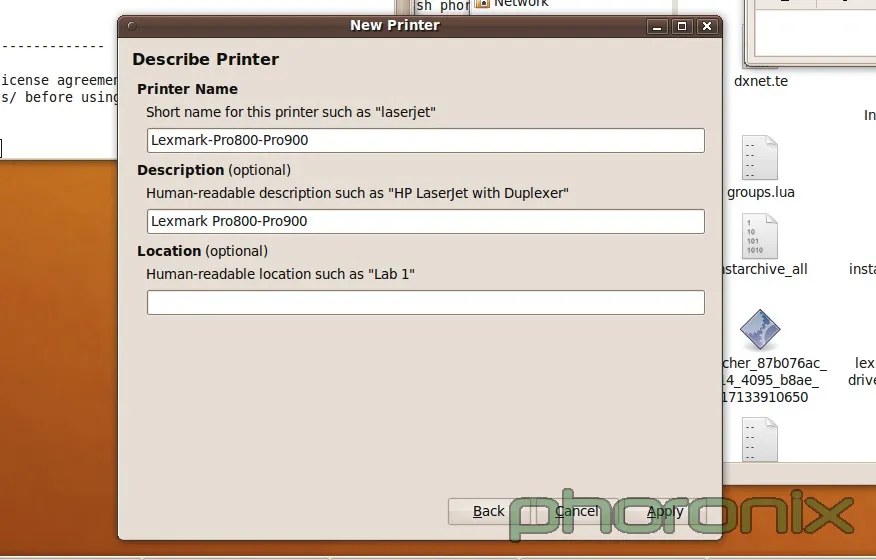The width and height of the screenshot is (876, 560).
Task: Click the groups.lua file label
Action: point(761,192)
